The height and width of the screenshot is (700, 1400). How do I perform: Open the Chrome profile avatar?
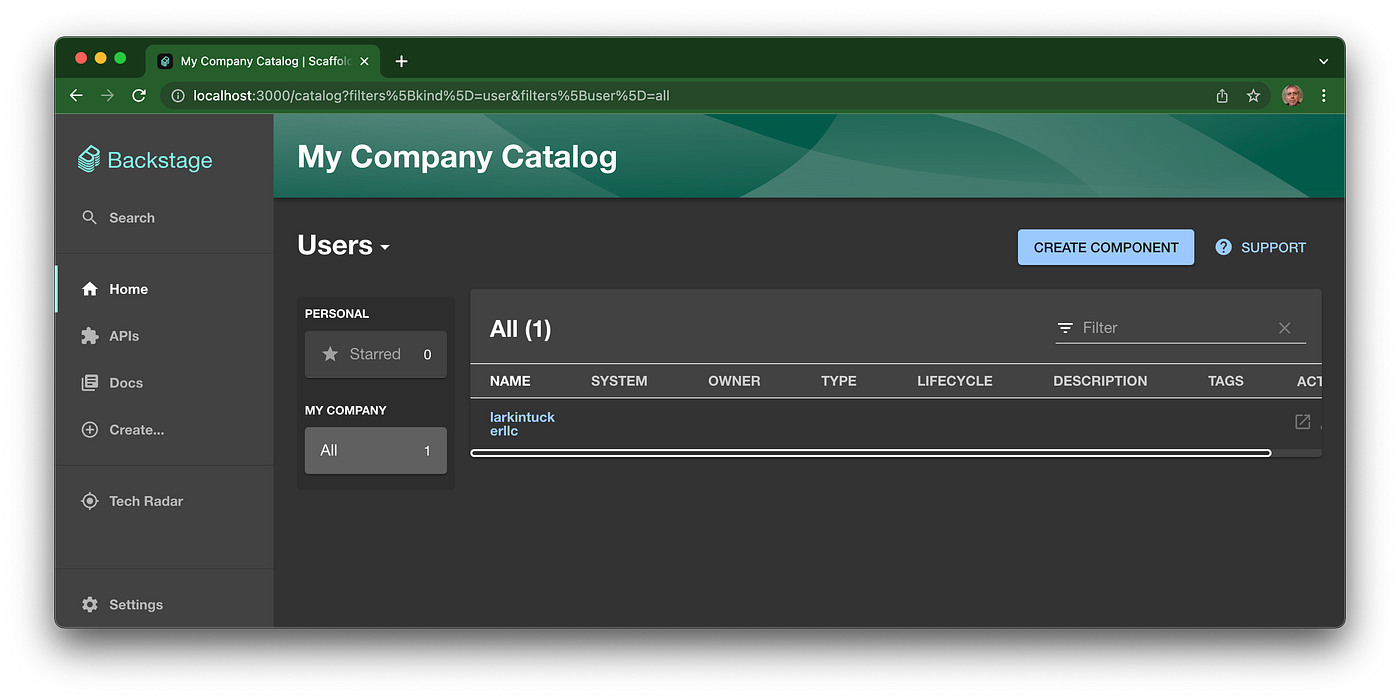pos(1292,96)
